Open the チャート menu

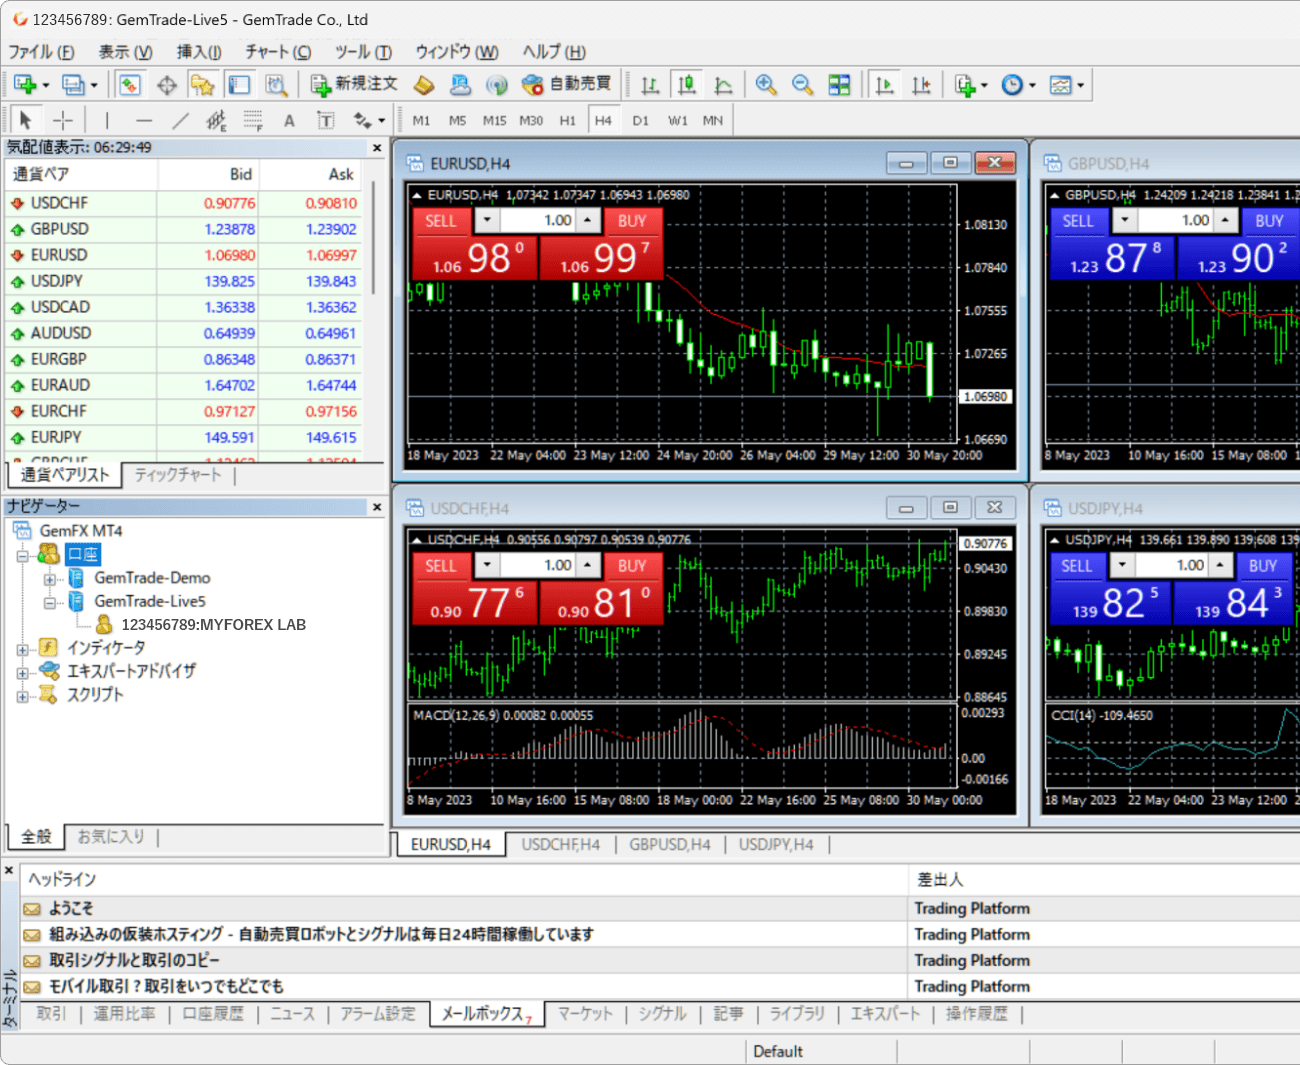coord(278,52)
